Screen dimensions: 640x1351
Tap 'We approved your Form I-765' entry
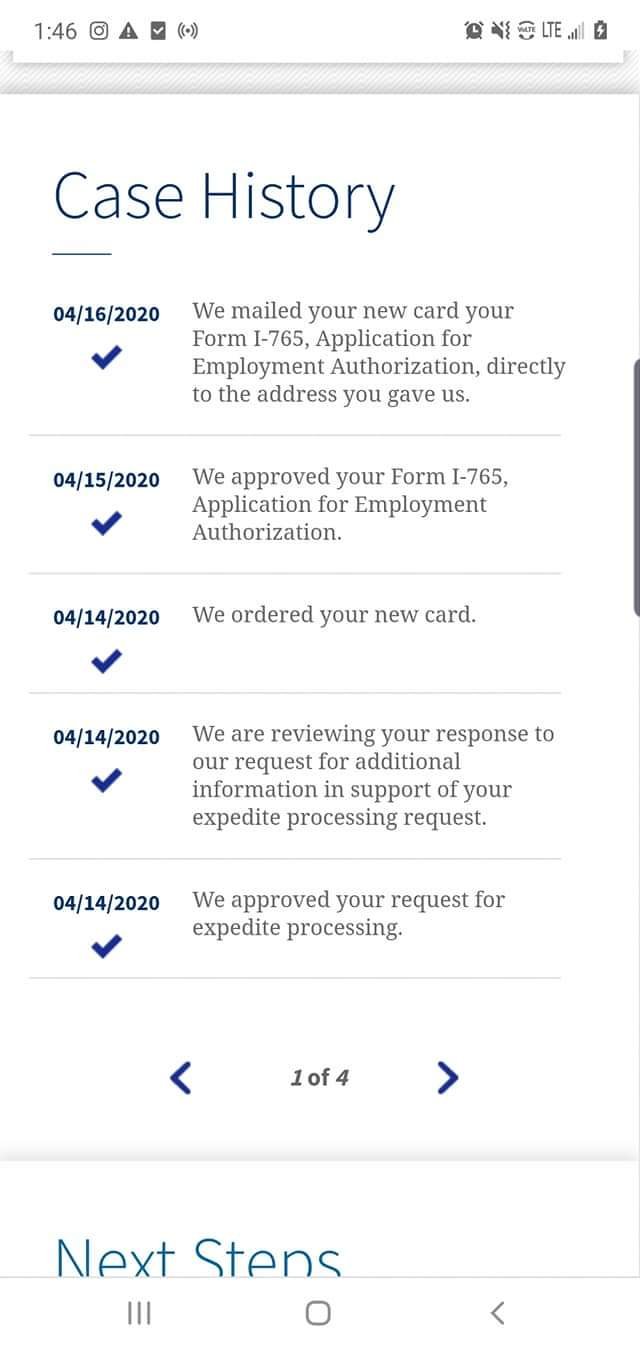(350, 504)
